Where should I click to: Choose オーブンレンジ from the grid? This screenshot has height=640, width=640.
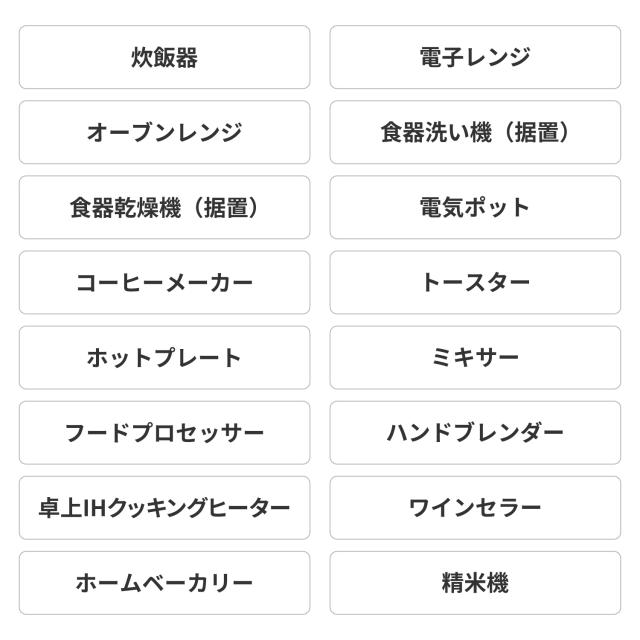tap(164, 132)
